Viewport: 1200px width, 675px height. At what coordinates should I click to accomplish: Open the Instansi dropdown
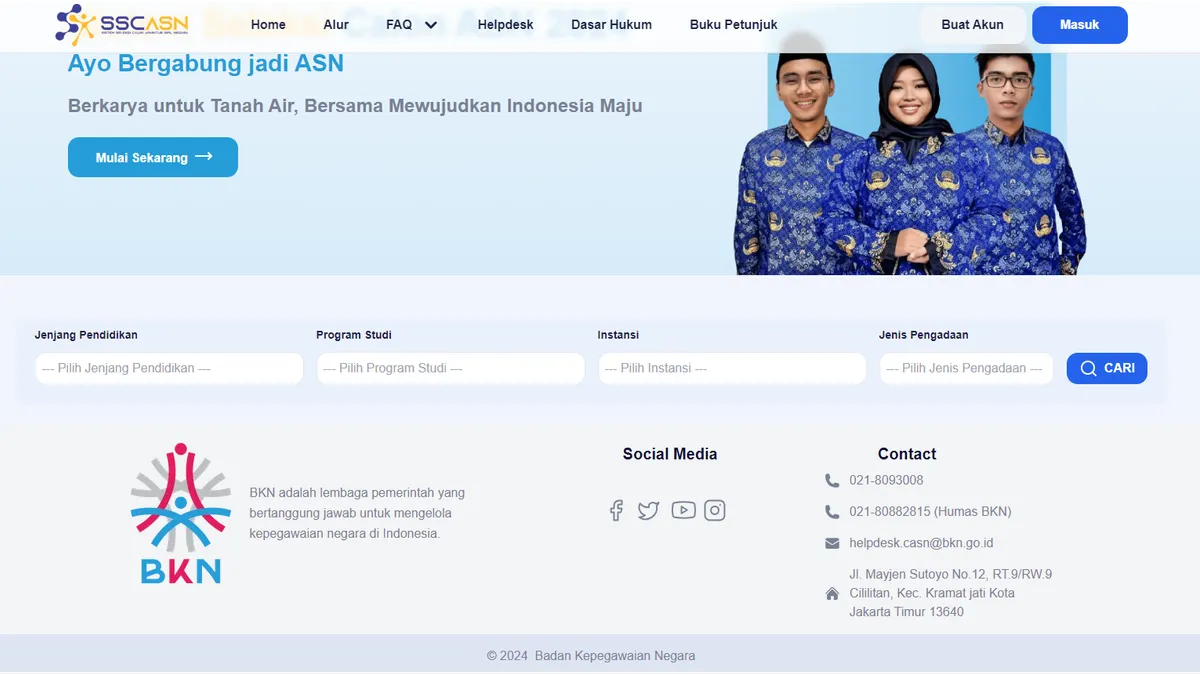[732, 368]
